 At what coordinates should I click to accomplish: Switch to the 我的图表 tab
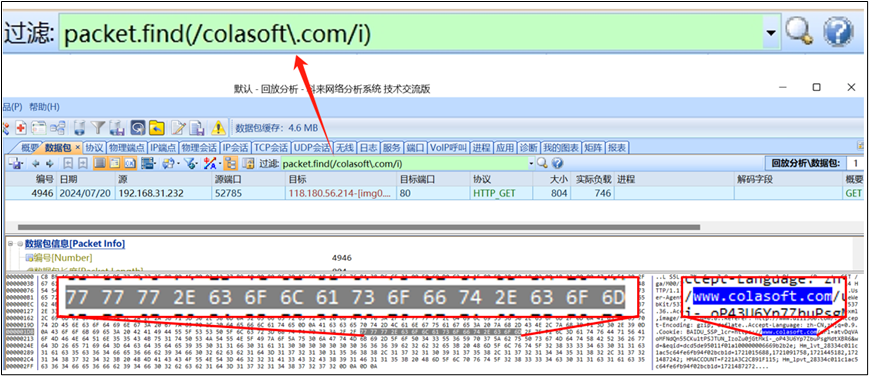coord(560,148)
